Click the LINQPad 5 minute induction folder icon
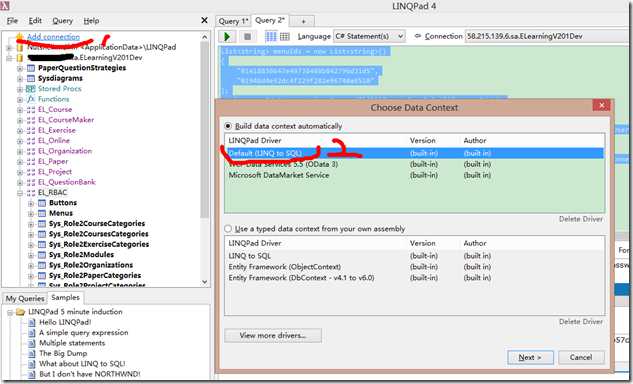Viewport: 633px width, 384px height. click(x=21, y=312)
